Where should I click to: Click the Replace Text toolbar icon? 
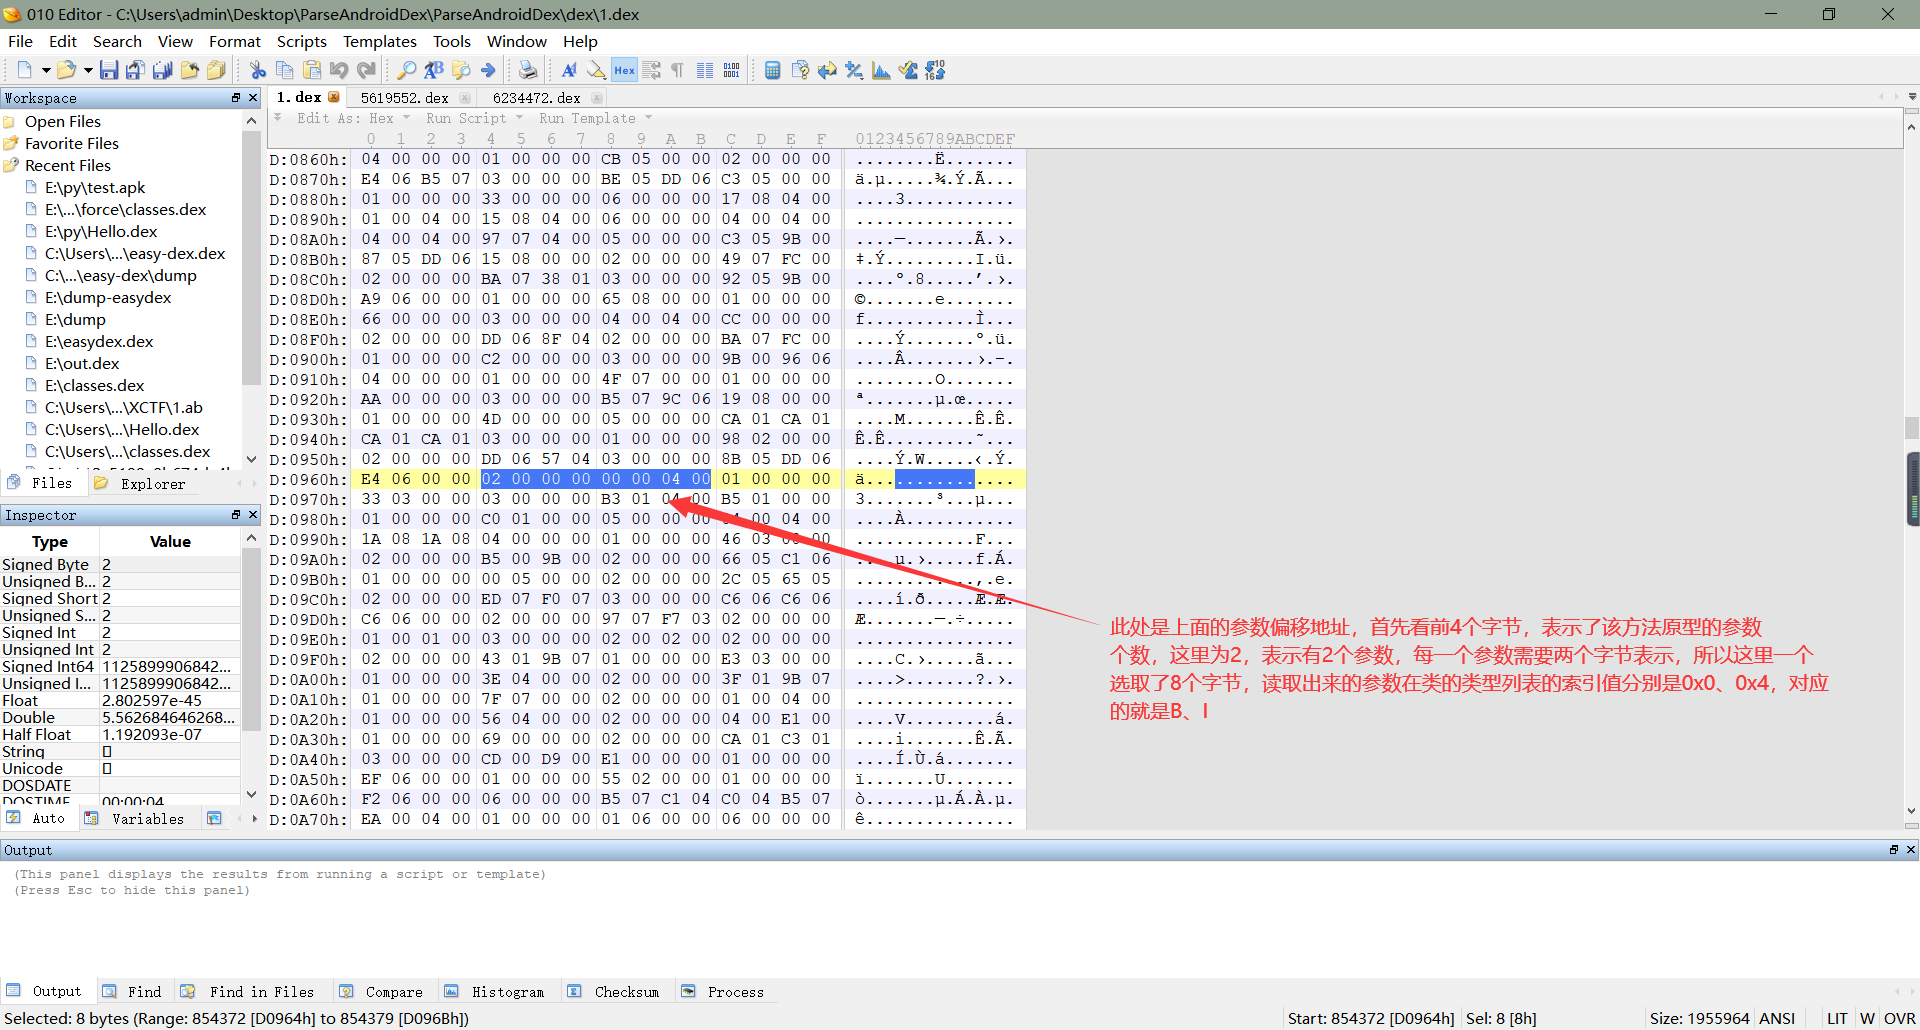(x=434, y=70)
